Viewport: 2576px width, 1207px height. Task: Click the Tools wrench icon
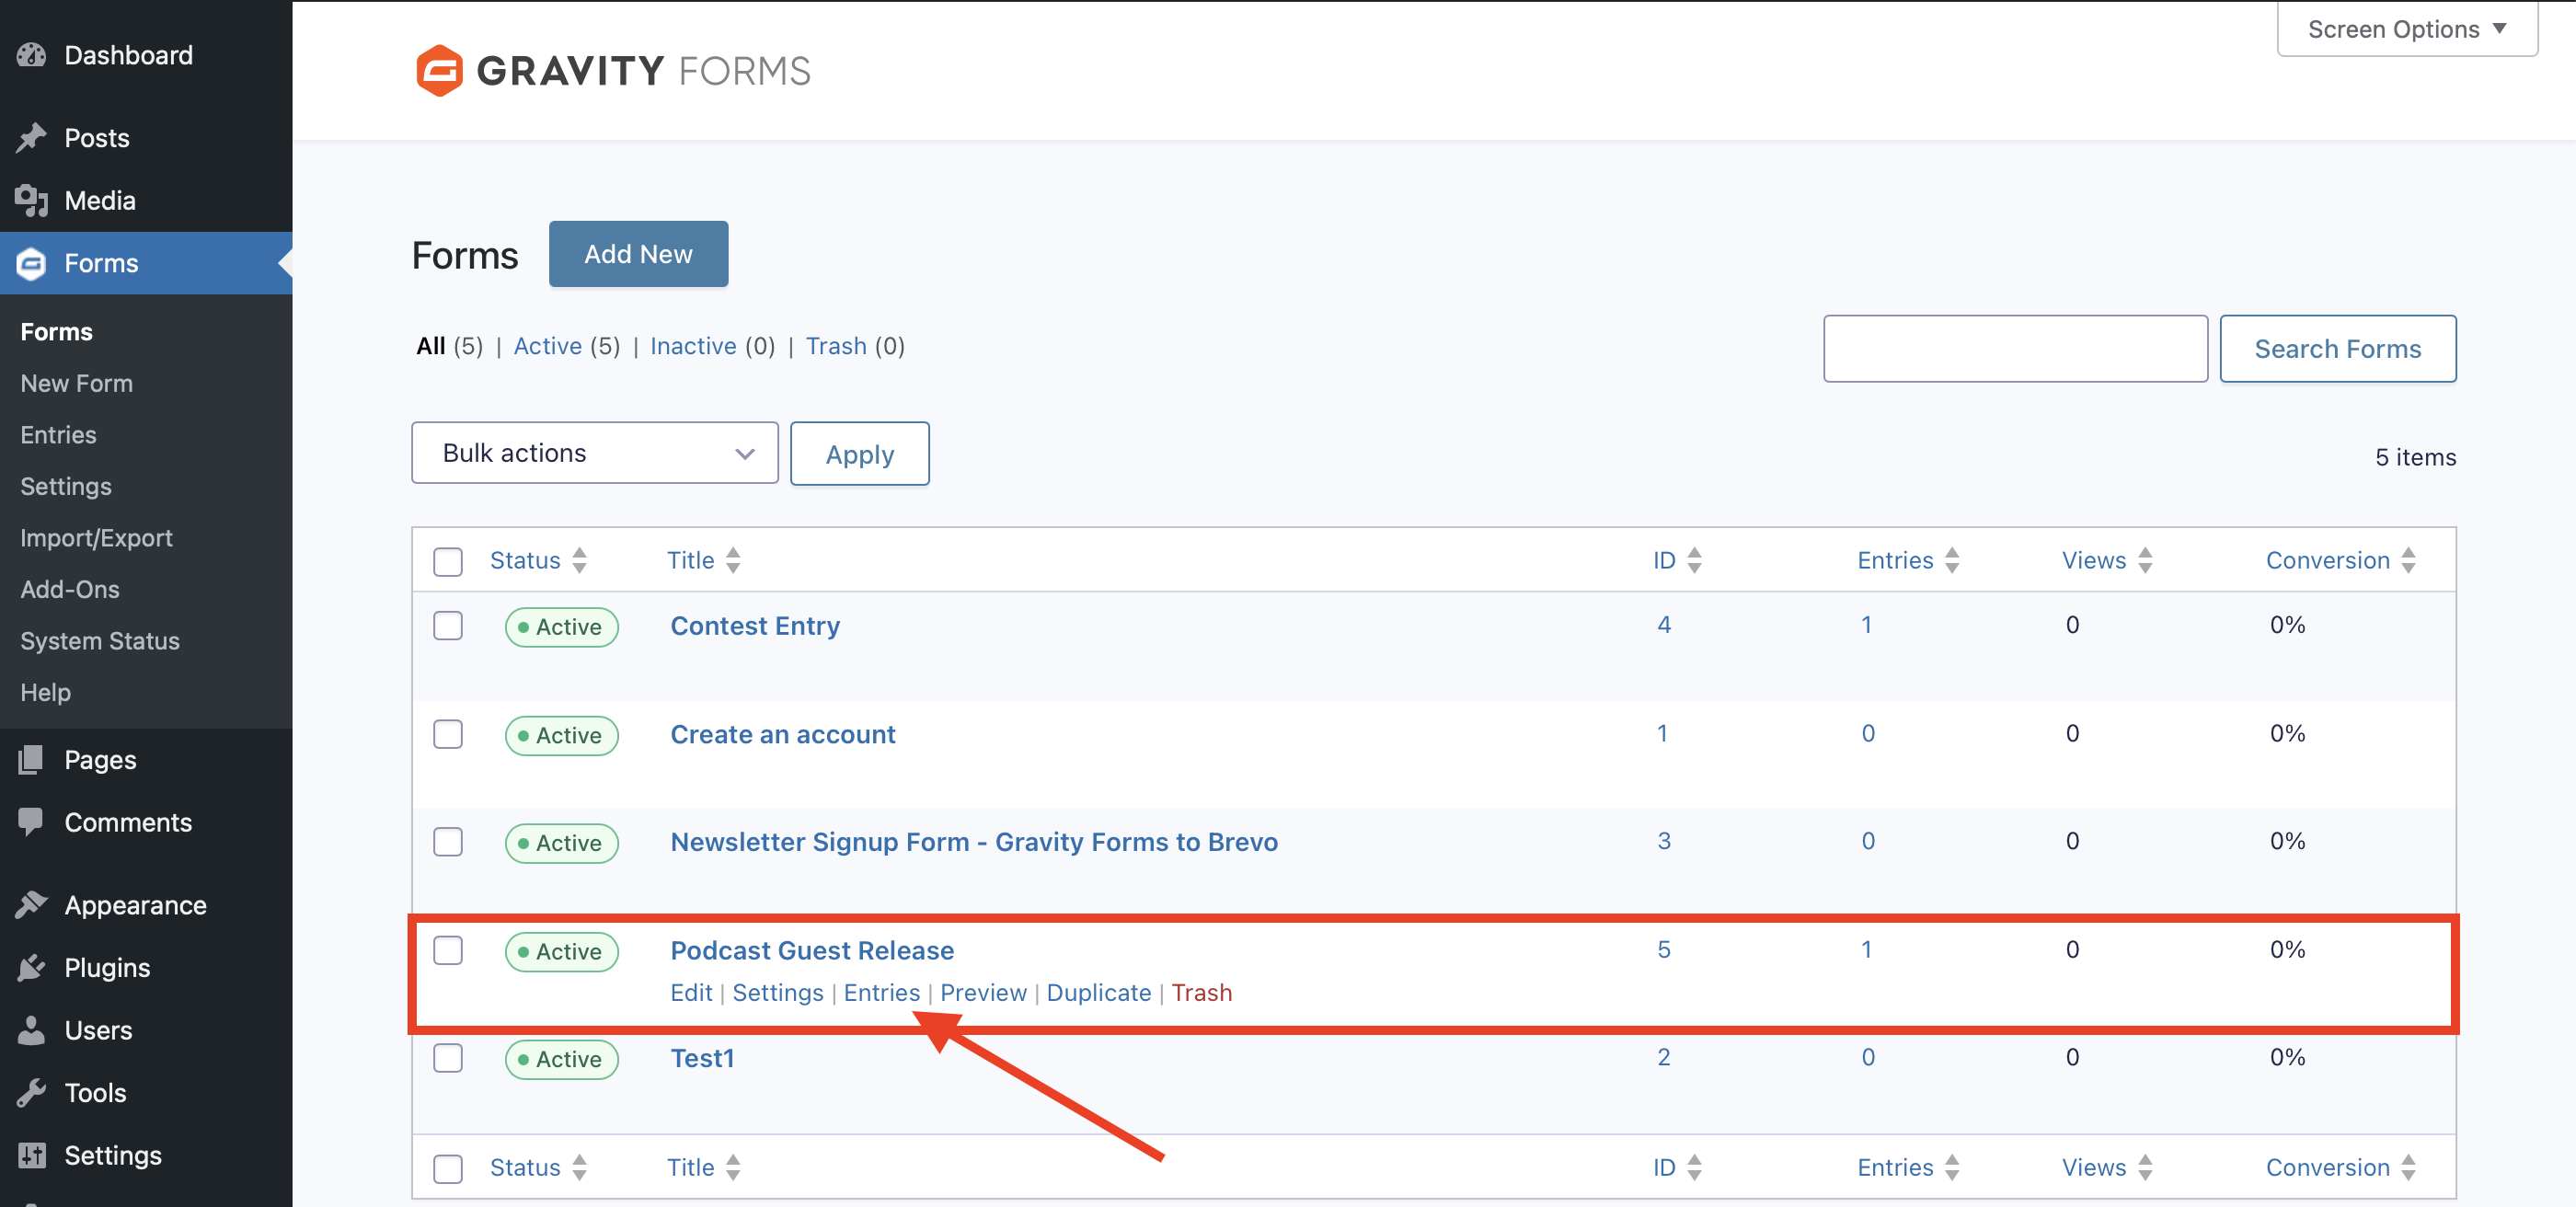pyautogui.click(x=31, y=1092)
